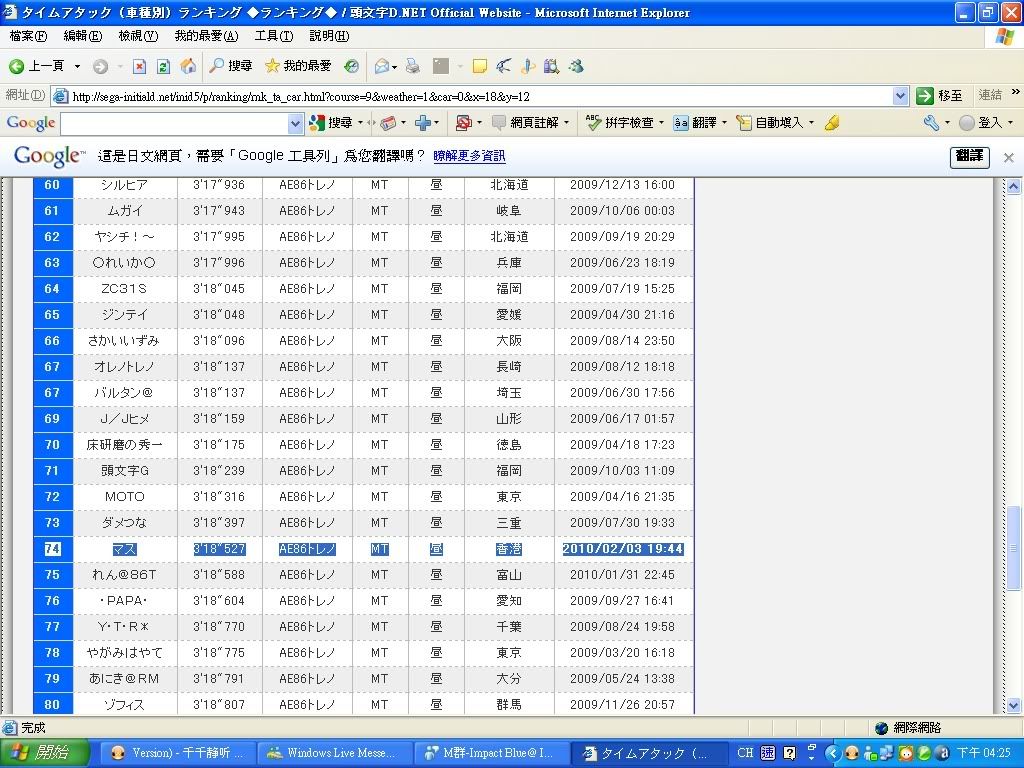
Task: Expand the Google search box dropdown
Action: click(295, 123)
